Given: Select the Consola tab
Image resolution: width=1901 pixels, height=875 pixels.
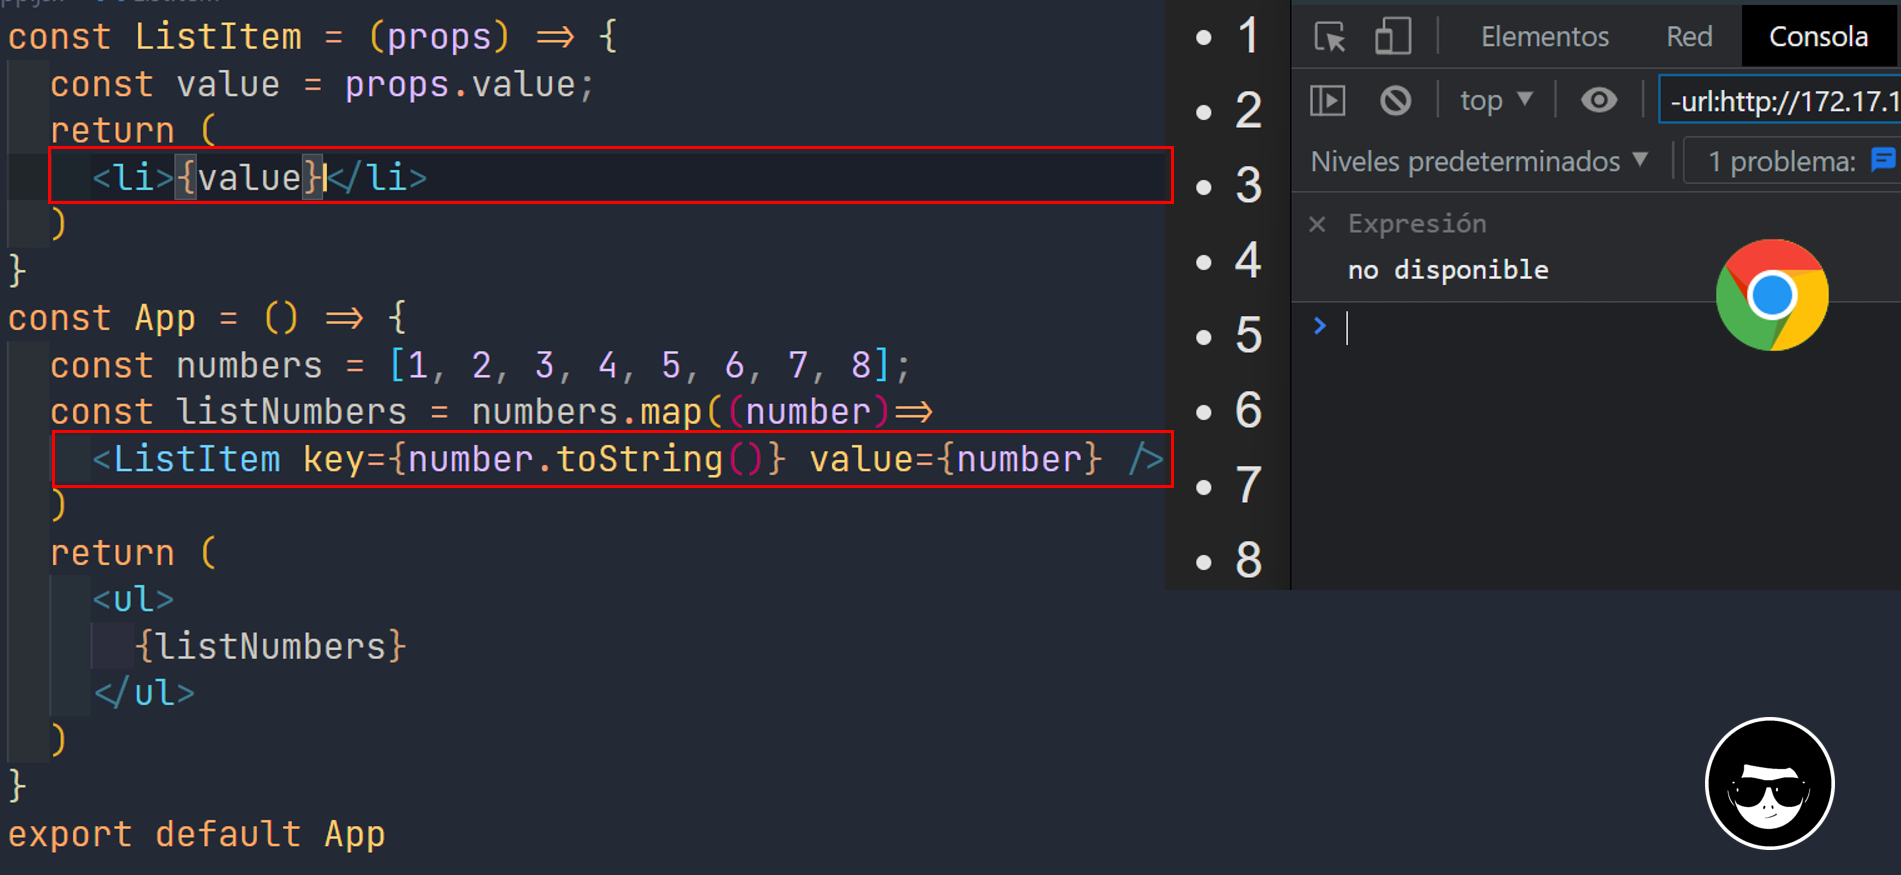Looking at the screenshot, I should [x=1818, y=37].
